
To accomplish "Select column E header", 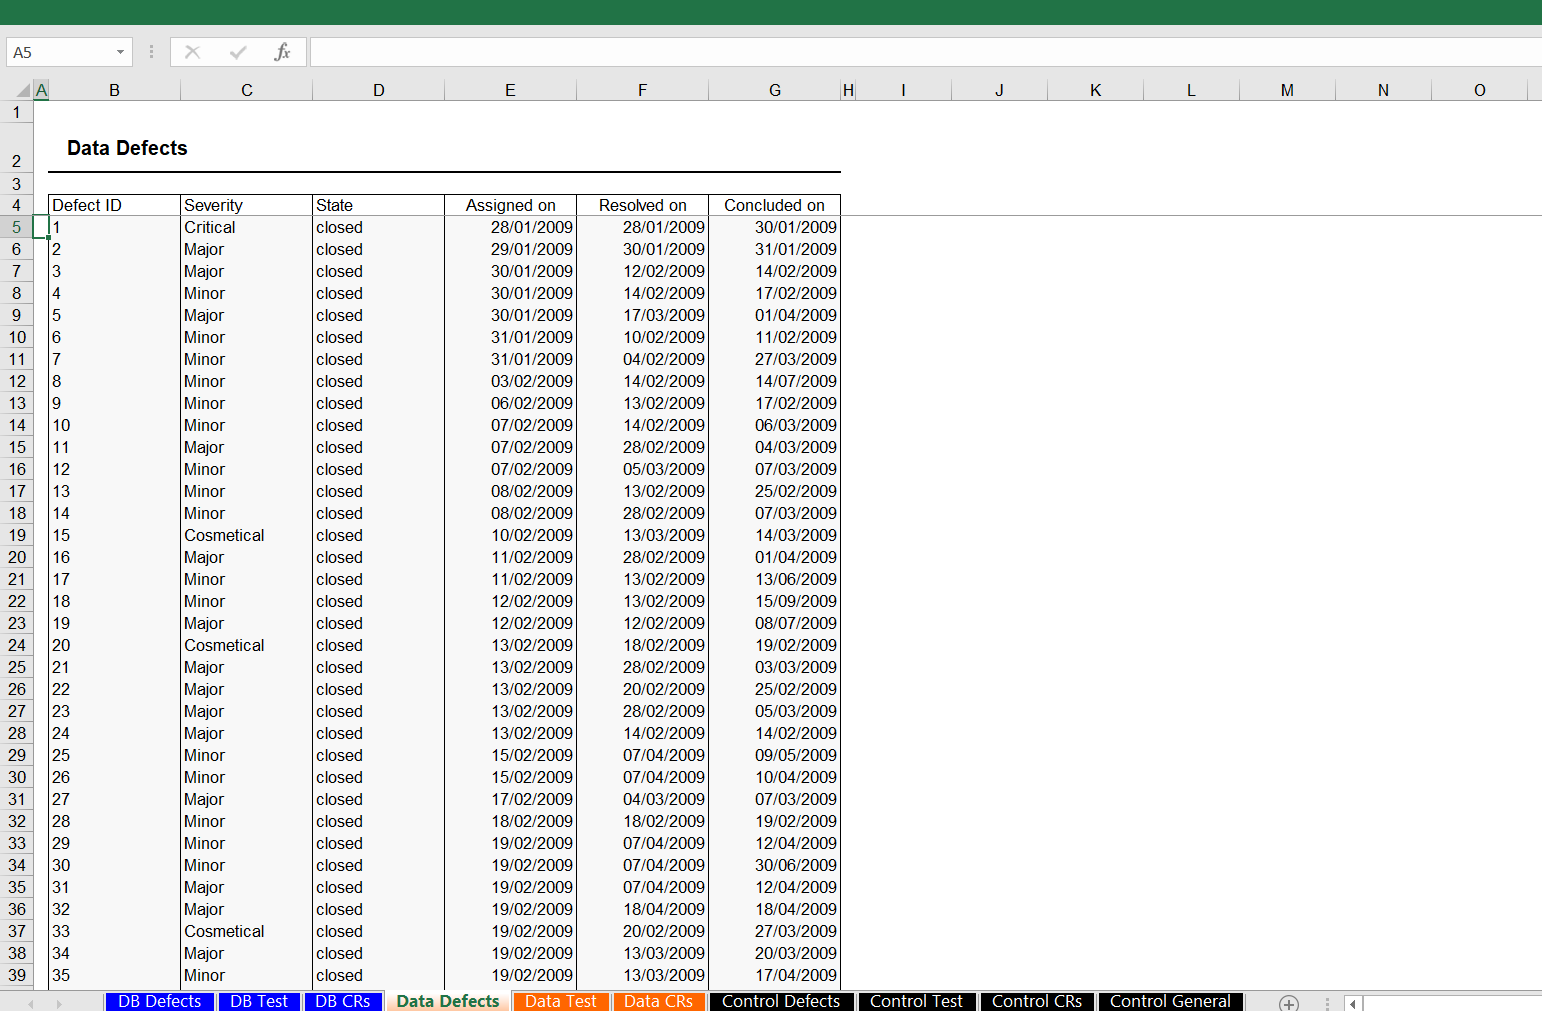I will (x=511, y=90).
